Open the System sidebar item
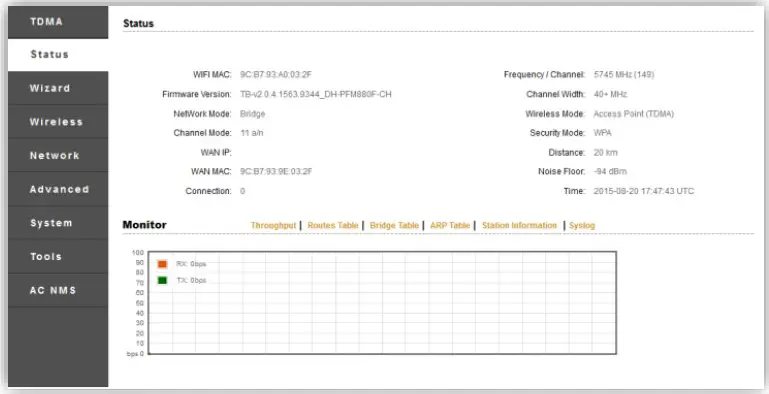 click(58, 223)
